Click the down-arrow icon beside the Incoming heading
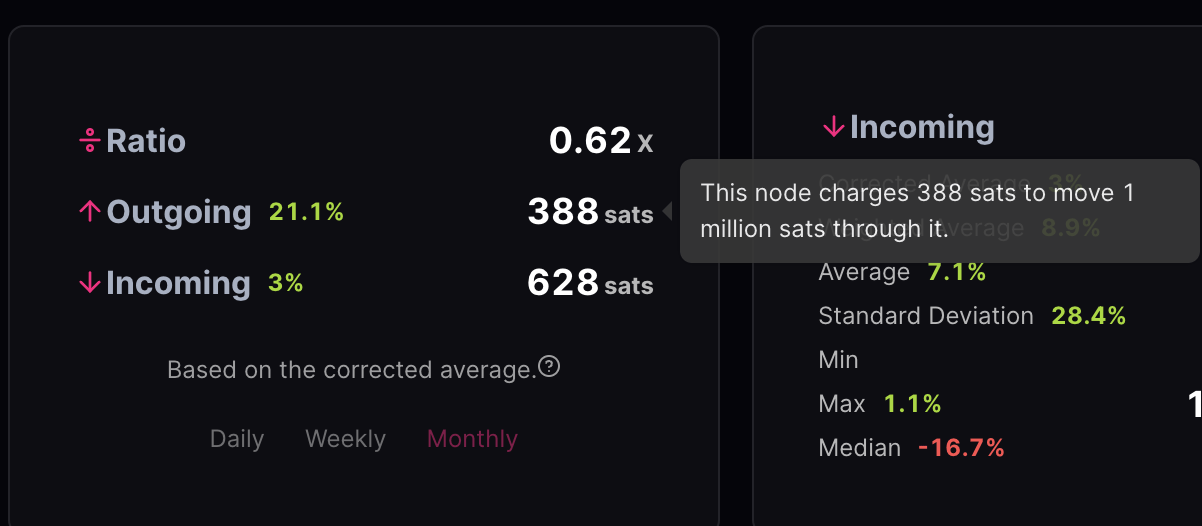 833,127
